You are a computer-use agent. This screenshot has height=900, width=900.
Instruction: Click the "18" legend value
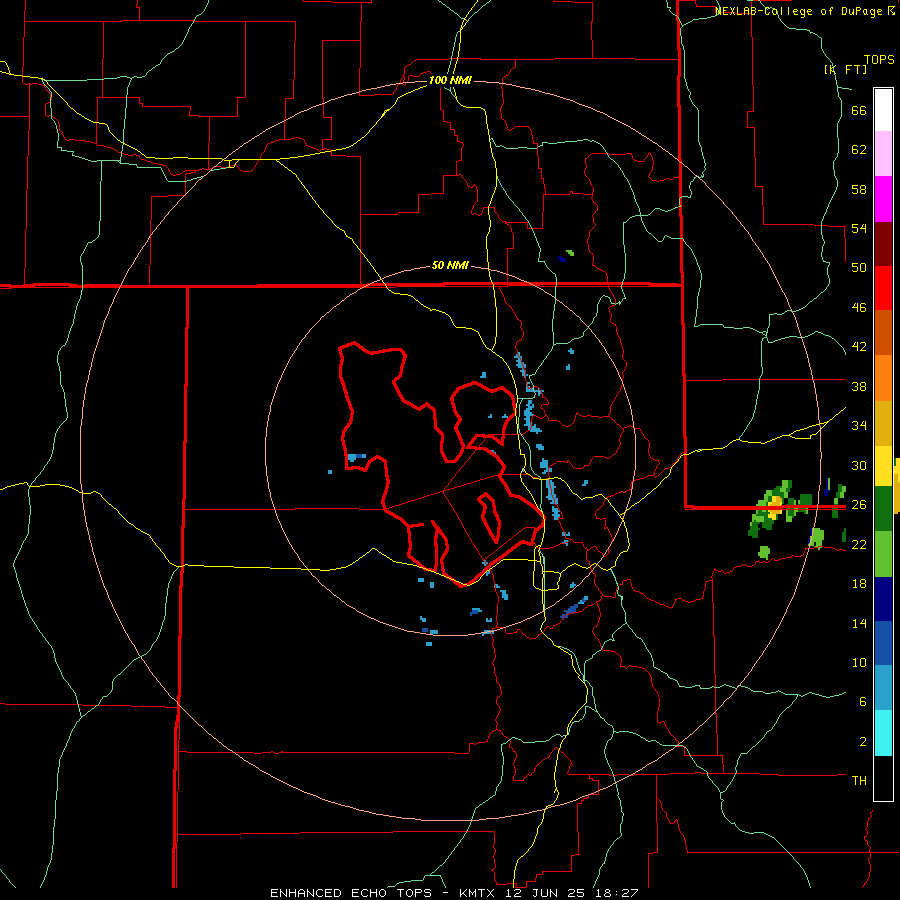(859, 584)
